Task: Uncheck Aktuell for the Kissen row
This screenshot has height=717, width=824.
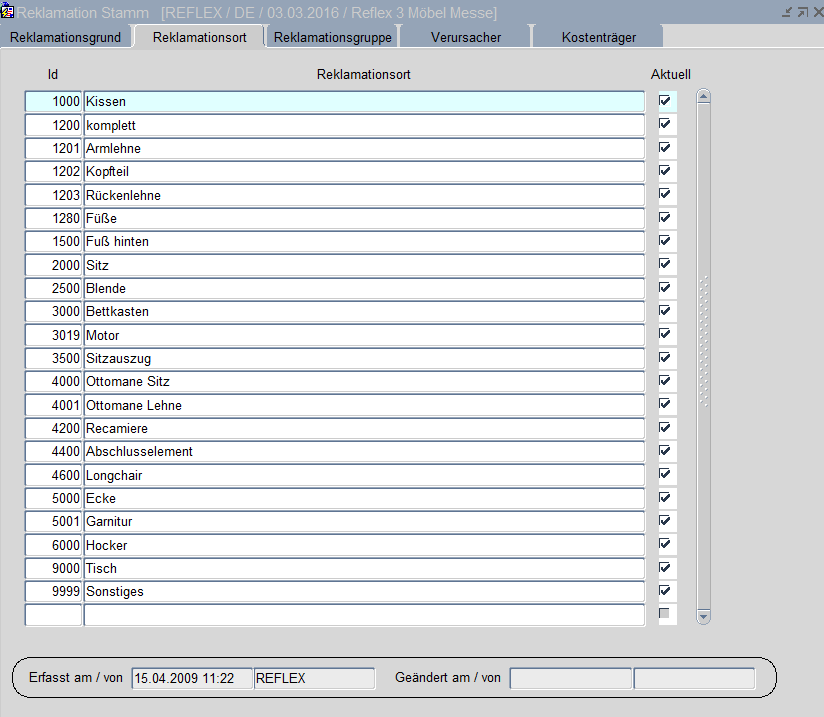Action: click(665, 101)
